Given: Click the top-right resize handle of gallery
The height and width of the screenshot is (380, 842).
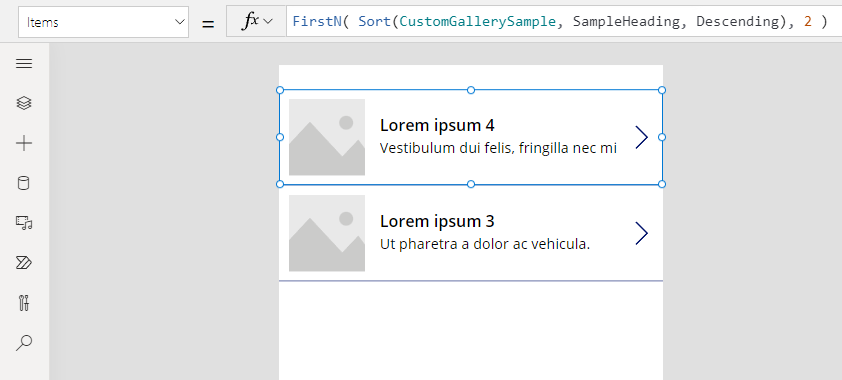Looking at the screenshot, I should click(662, 90).
